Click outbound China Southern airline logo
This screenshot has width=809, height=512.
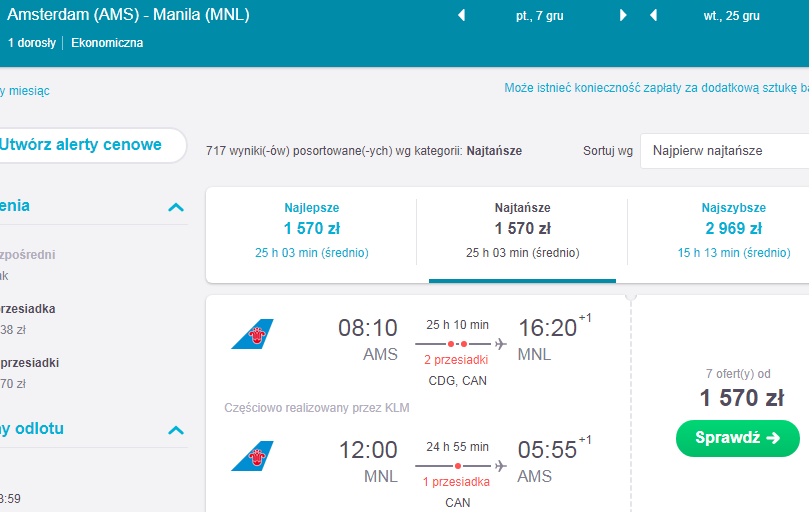pyautogui.click(x=252, y=334)
